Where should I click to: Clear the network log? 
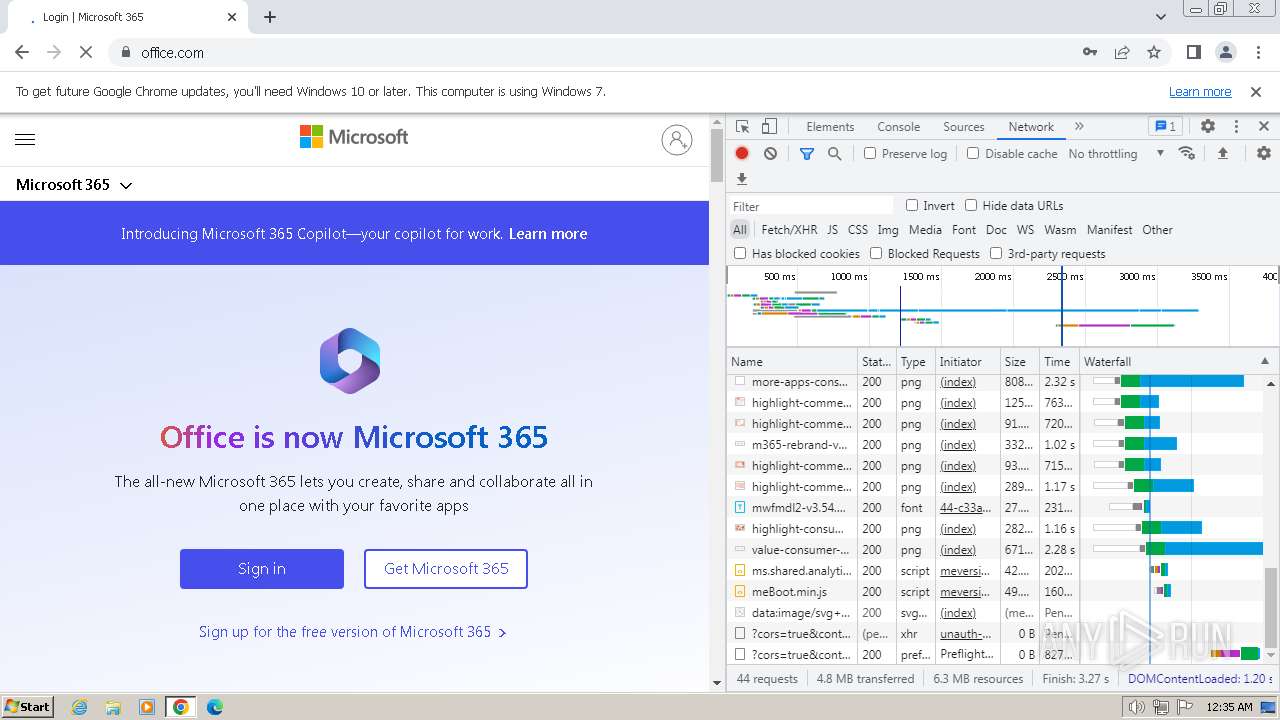tap(770, 153)
